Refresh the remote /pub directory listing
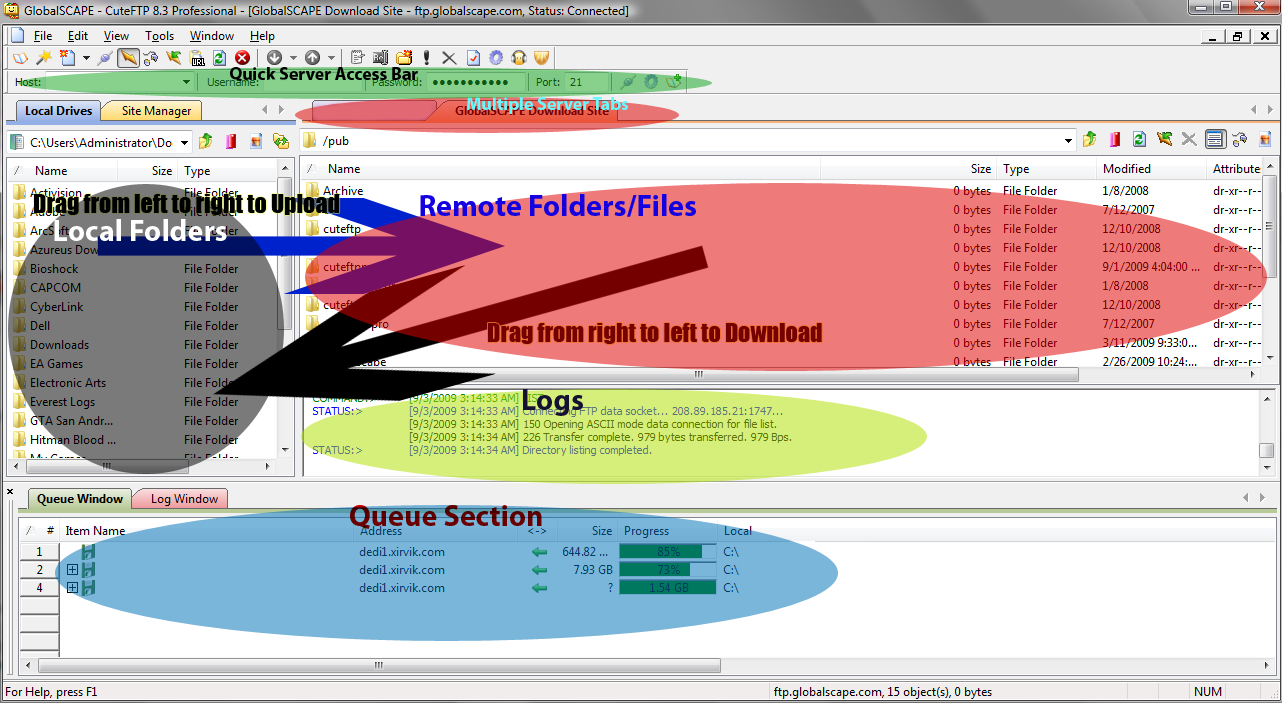 tap(1139, 140)
